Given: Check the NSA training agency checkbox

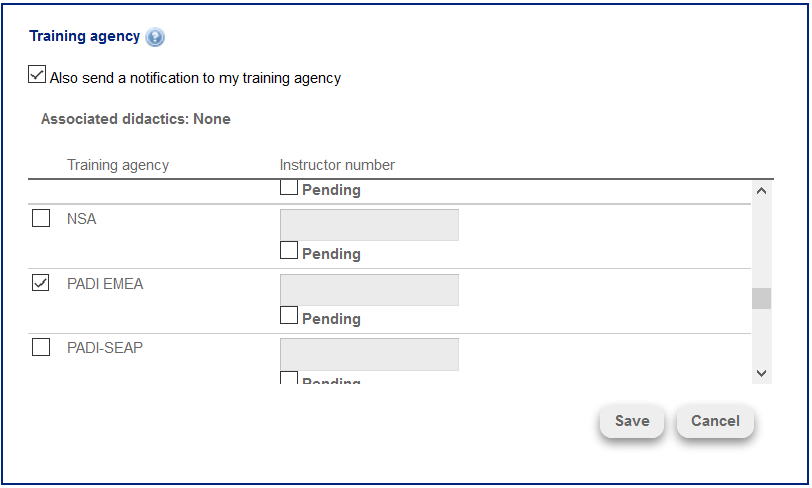Looking at the screenshot, I should (x=41, y=219).
